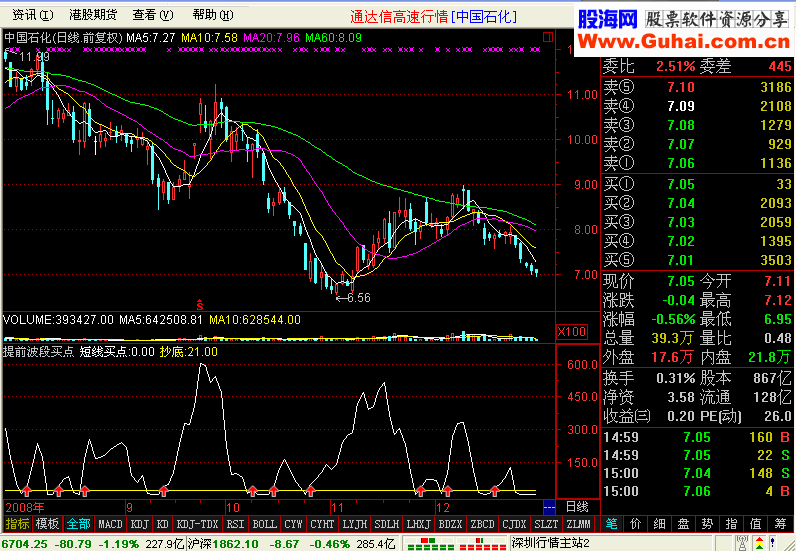Image resolution: width=796 pixels, height=551 pixels.
Task: Switch to the KDJ-TDX indicator
Action: (x=197, y=524)
